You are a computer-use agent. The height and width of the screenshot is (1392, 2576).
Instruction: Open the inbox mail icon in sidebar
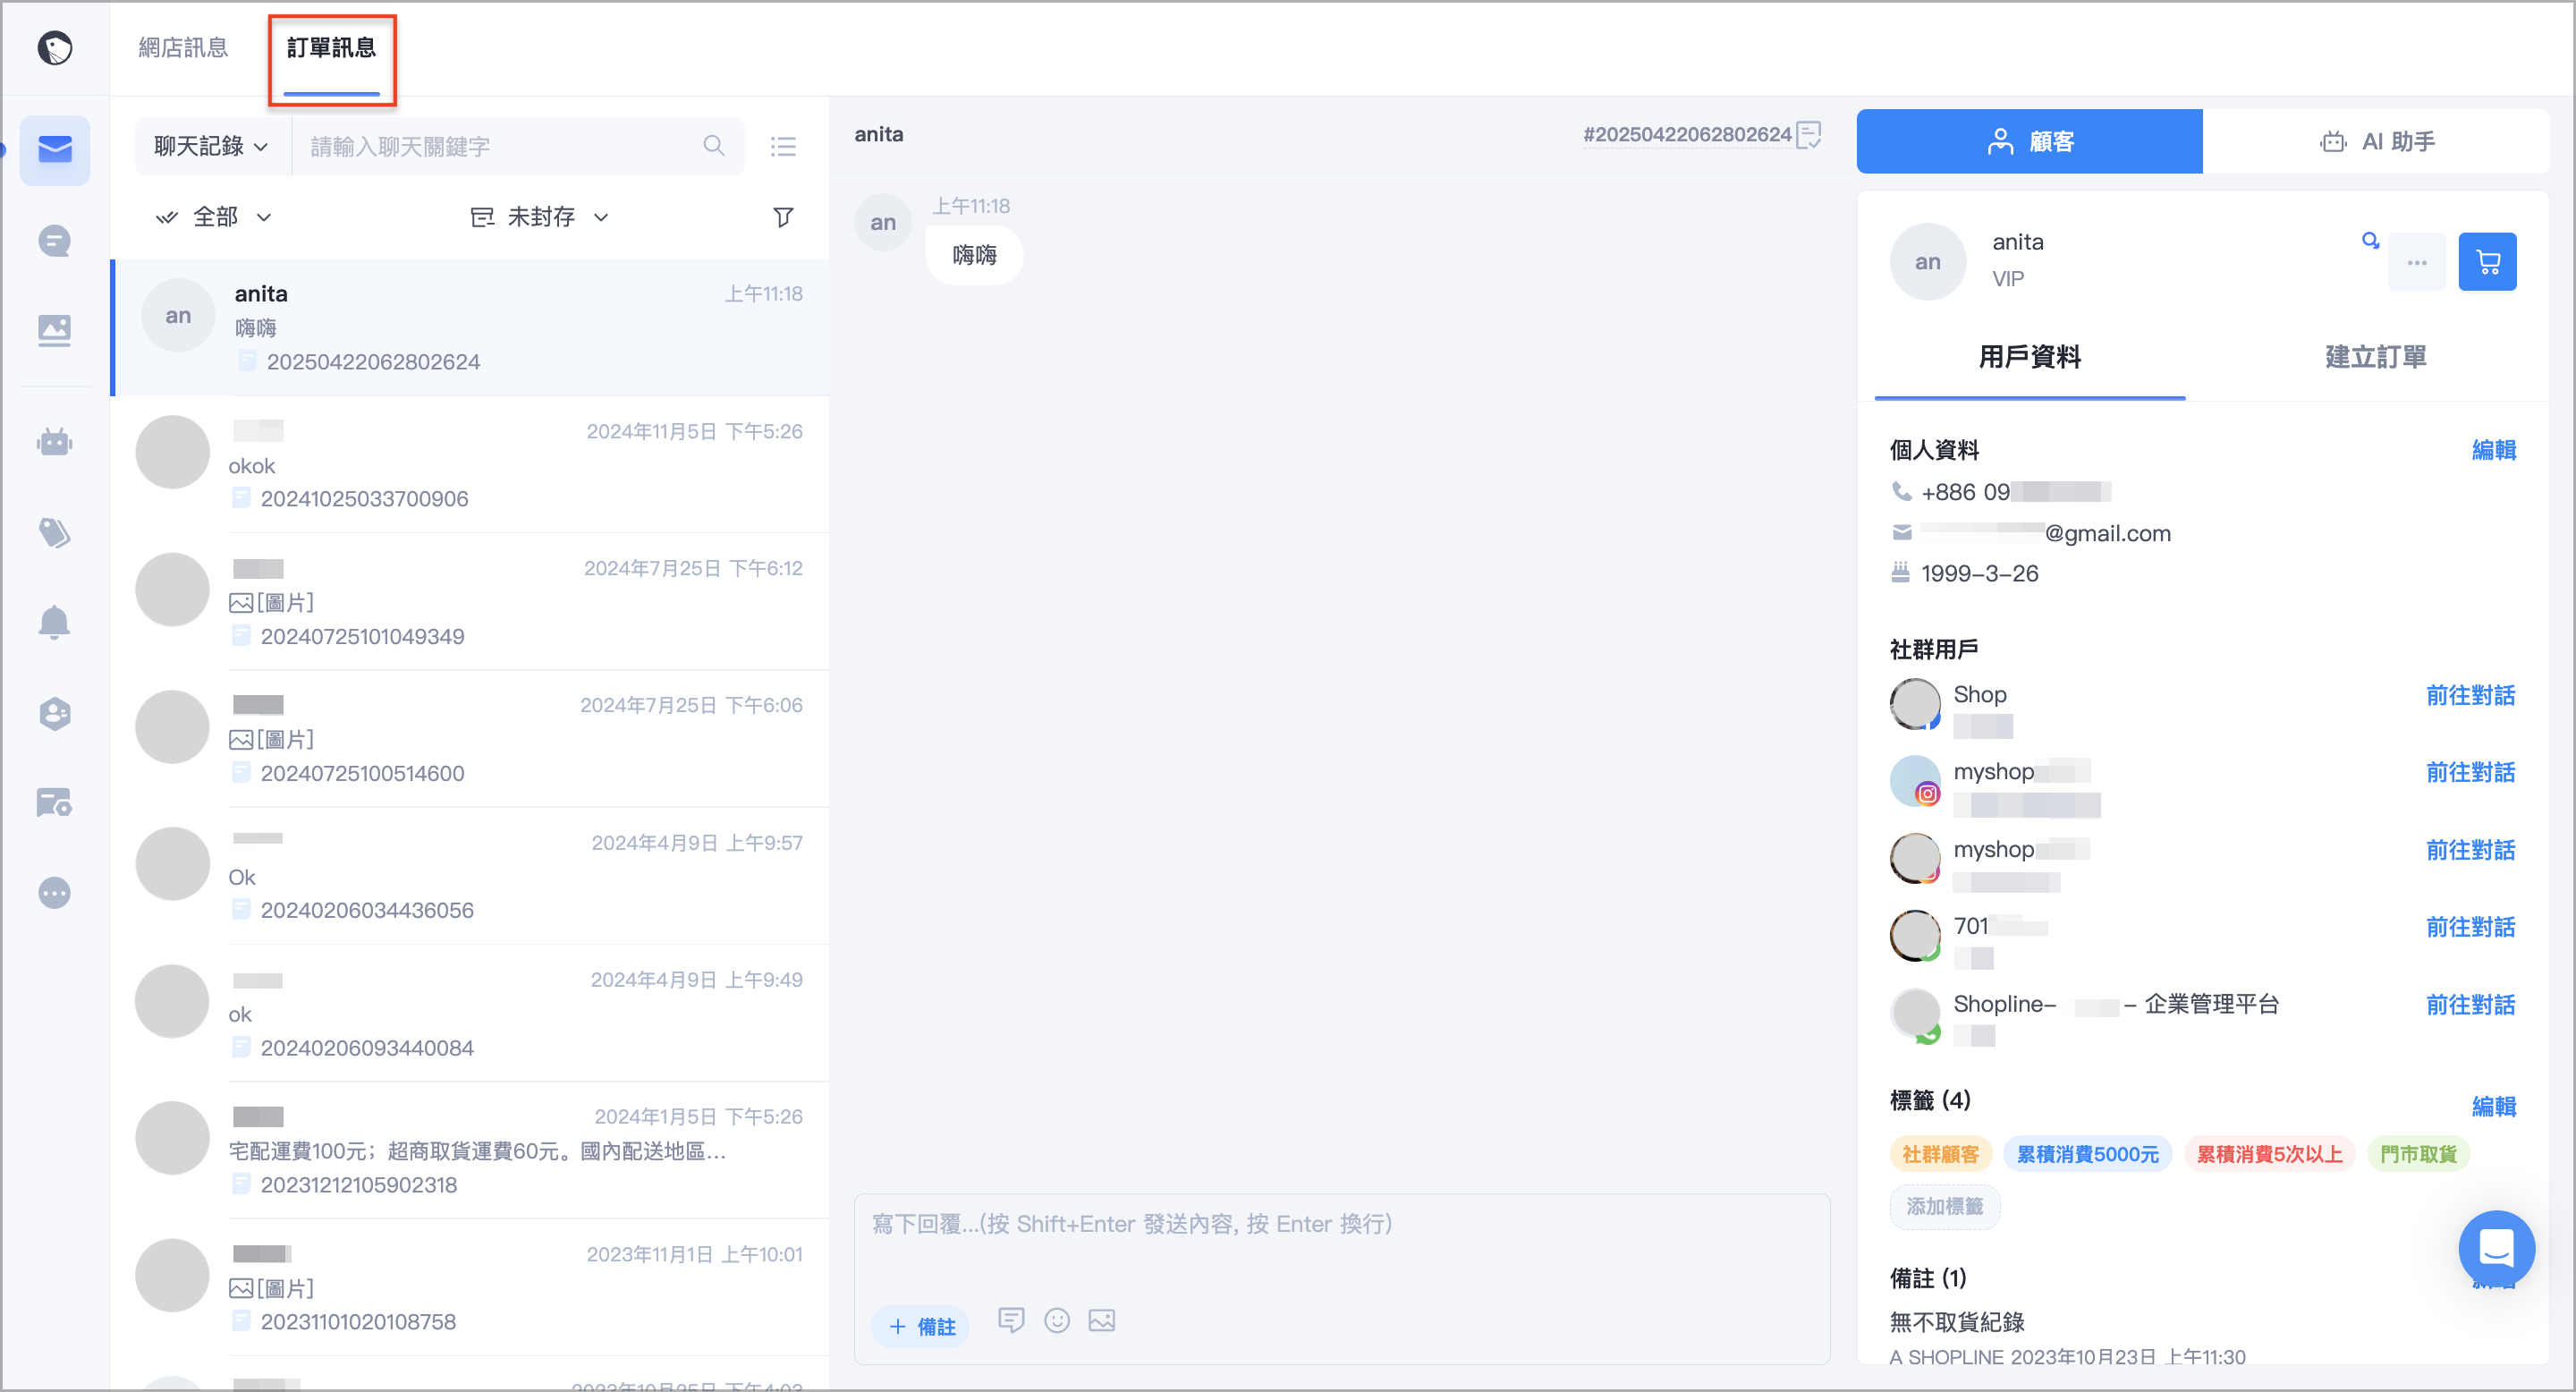pos(55,149)
